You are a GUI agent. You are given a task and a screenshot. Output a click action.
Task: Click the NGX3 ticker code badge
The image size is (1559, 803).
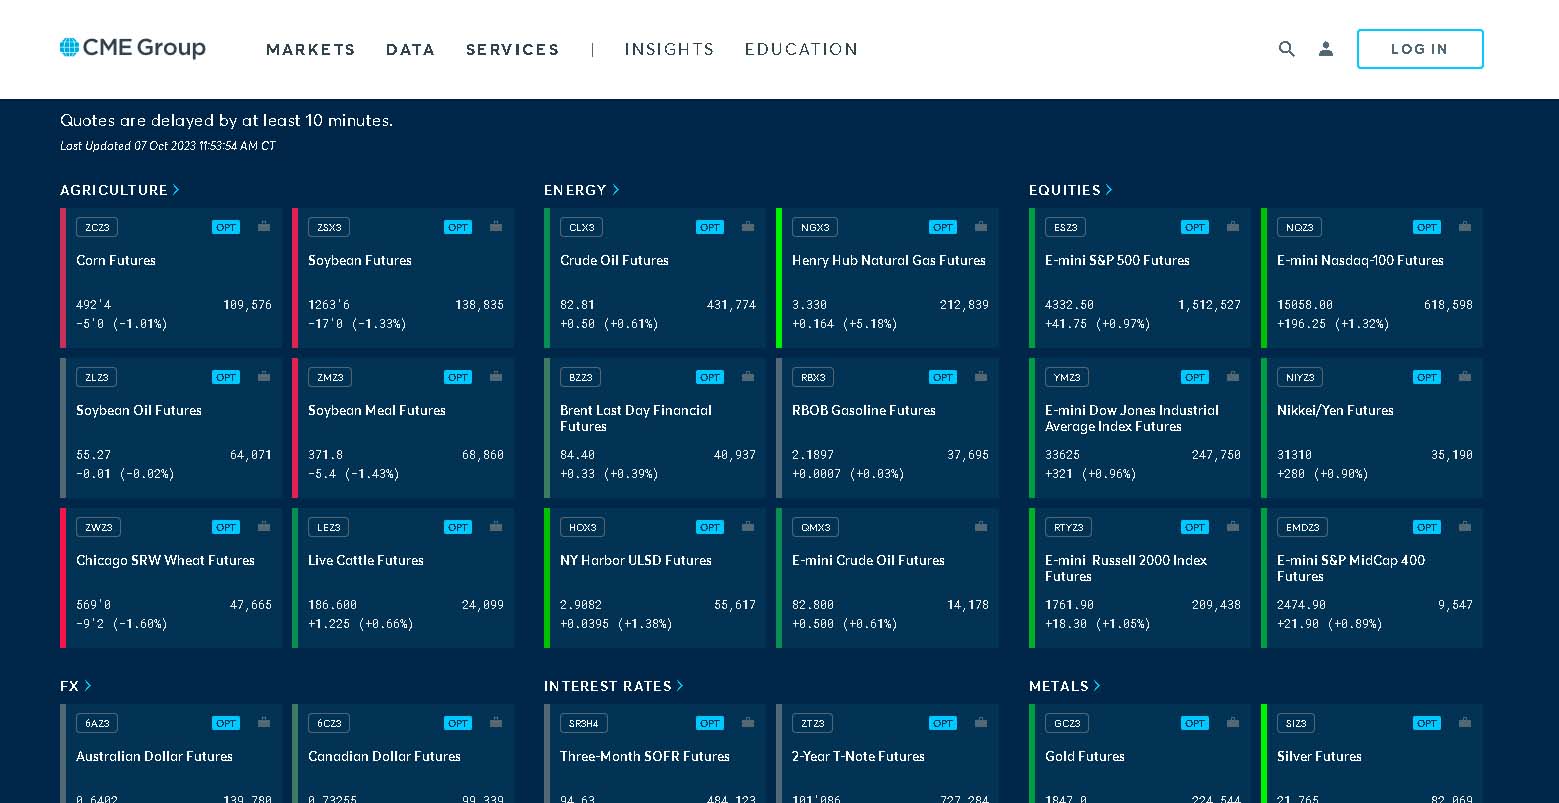[815, 227]
